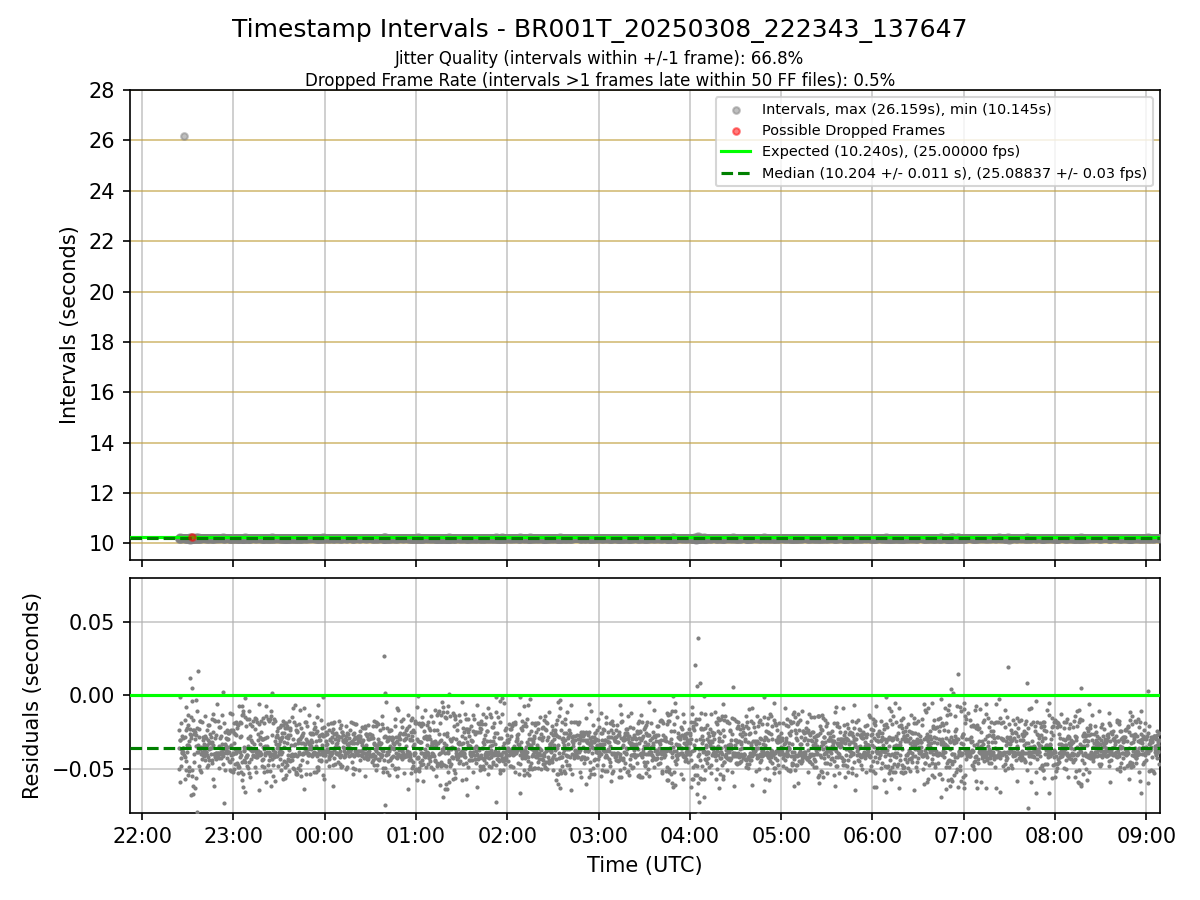
Task: Click the solid green line sample in legend
Action: pos(736,152)
